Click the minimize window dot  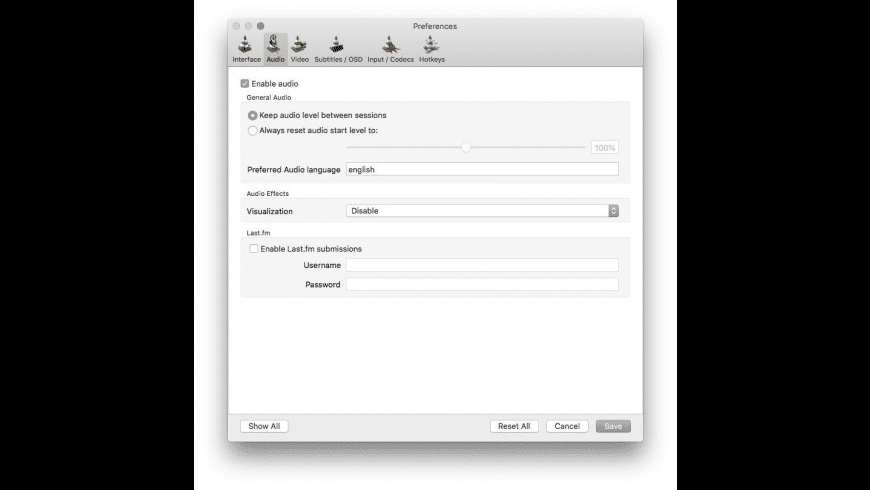(x=248, y=26)
